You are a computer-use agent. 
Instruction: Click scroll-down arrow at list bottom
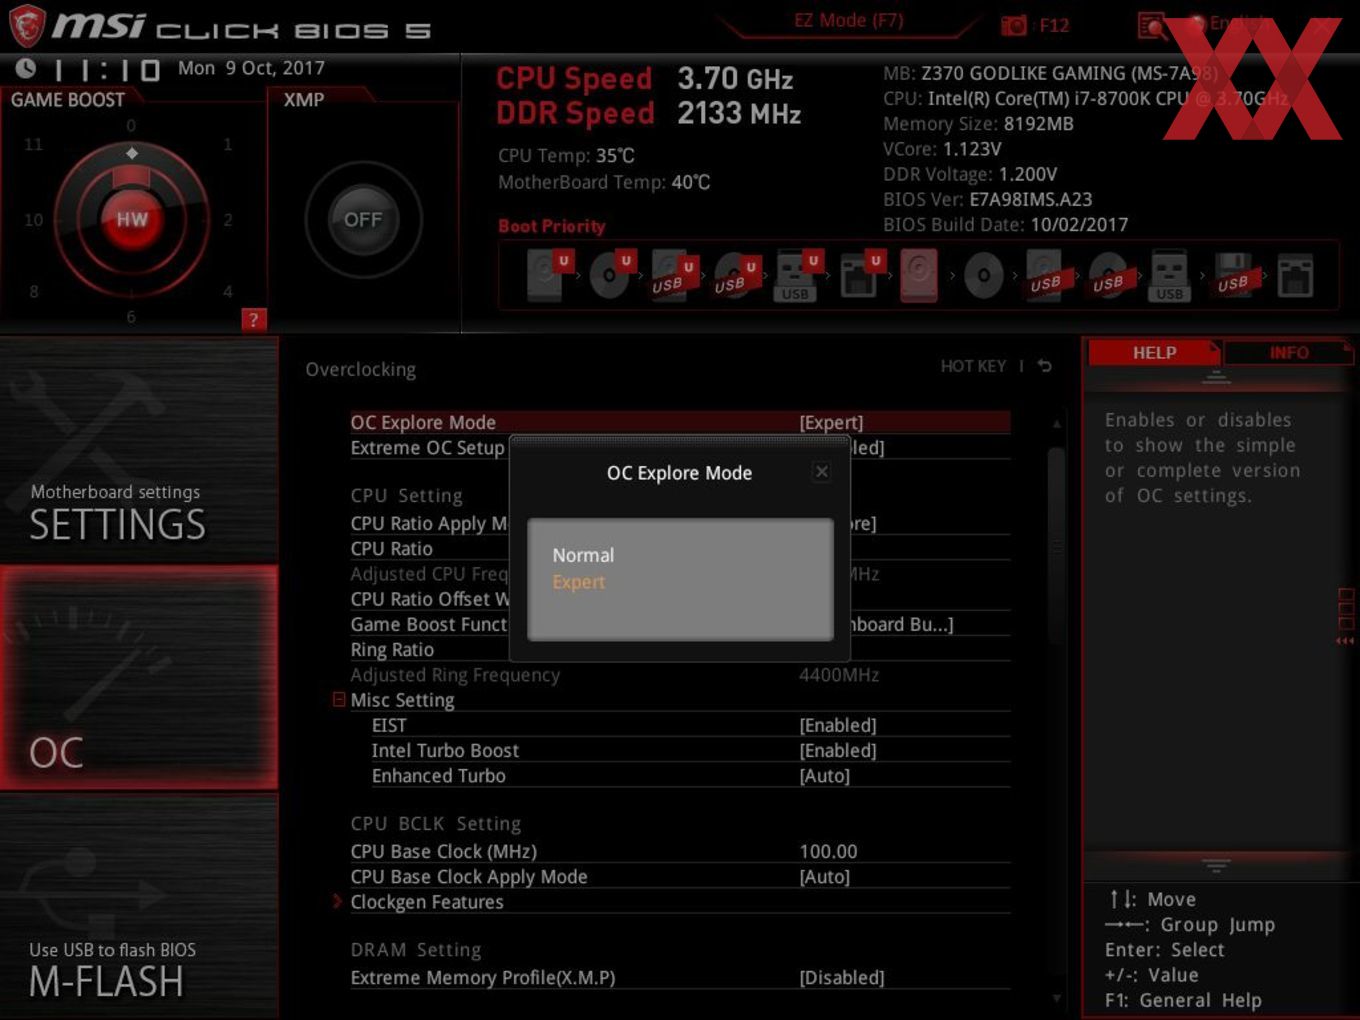pyautogui.click(x=1056, y=998)
